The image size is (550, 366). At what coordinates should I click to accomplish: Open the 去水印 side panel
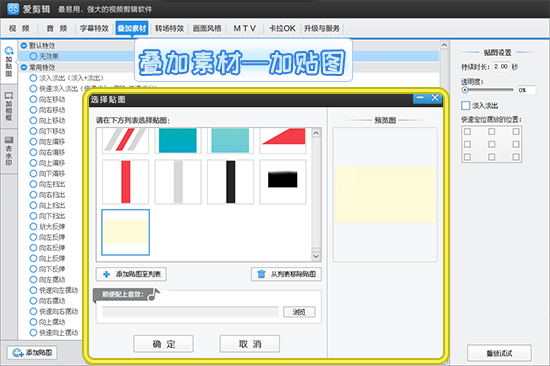tap(9, 151)
